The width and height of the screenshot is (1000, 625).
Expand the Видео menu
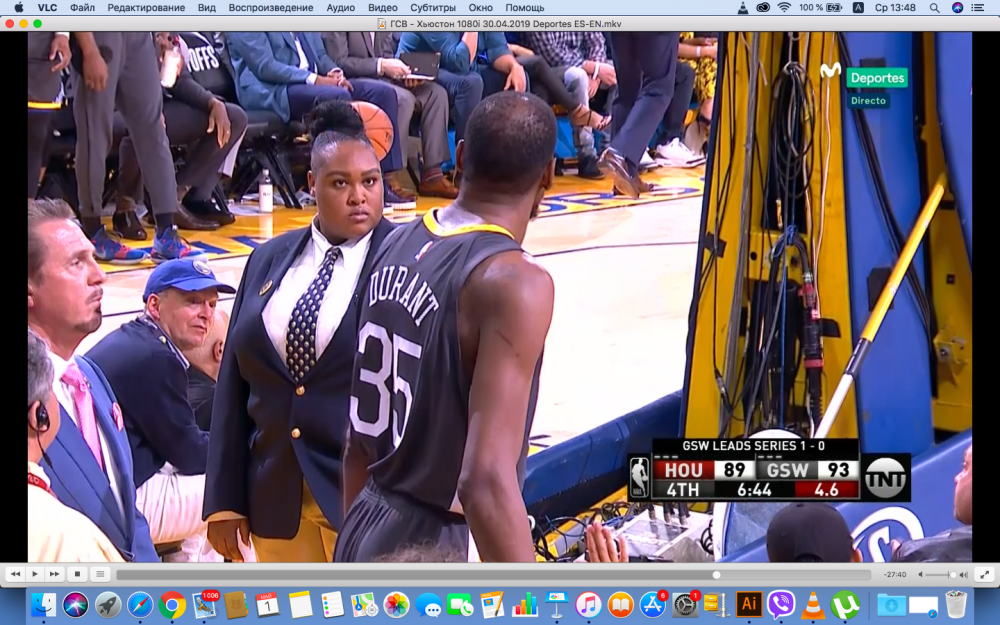[383, 7]
